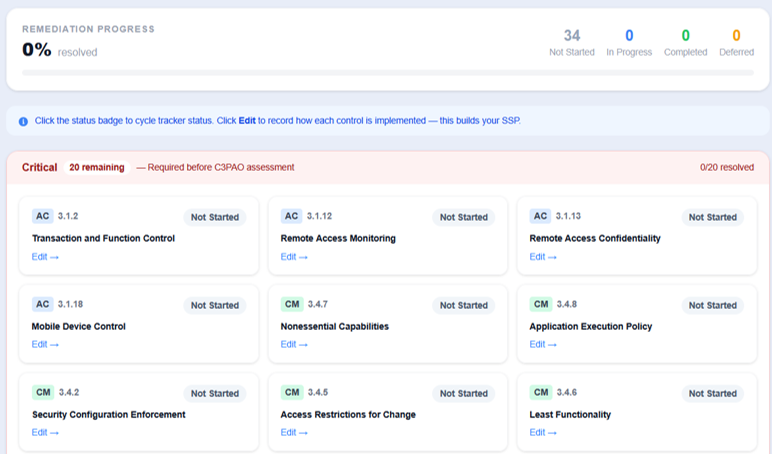The height and width of the screenshot is (454, 772).
Task: Cycle status badge for 3.4.2 Security Configuration Enforcement
Action: [215, 393]
